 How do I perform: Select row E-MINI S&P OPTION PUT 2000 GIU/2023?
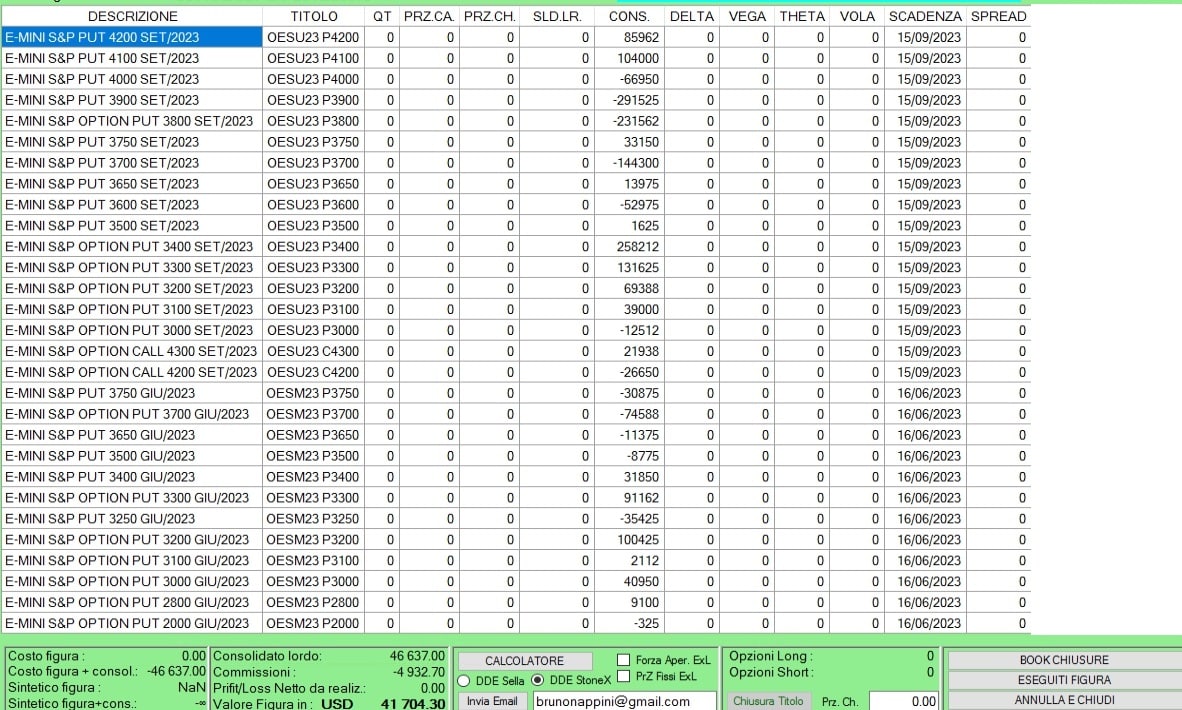[x=516, y=623]
